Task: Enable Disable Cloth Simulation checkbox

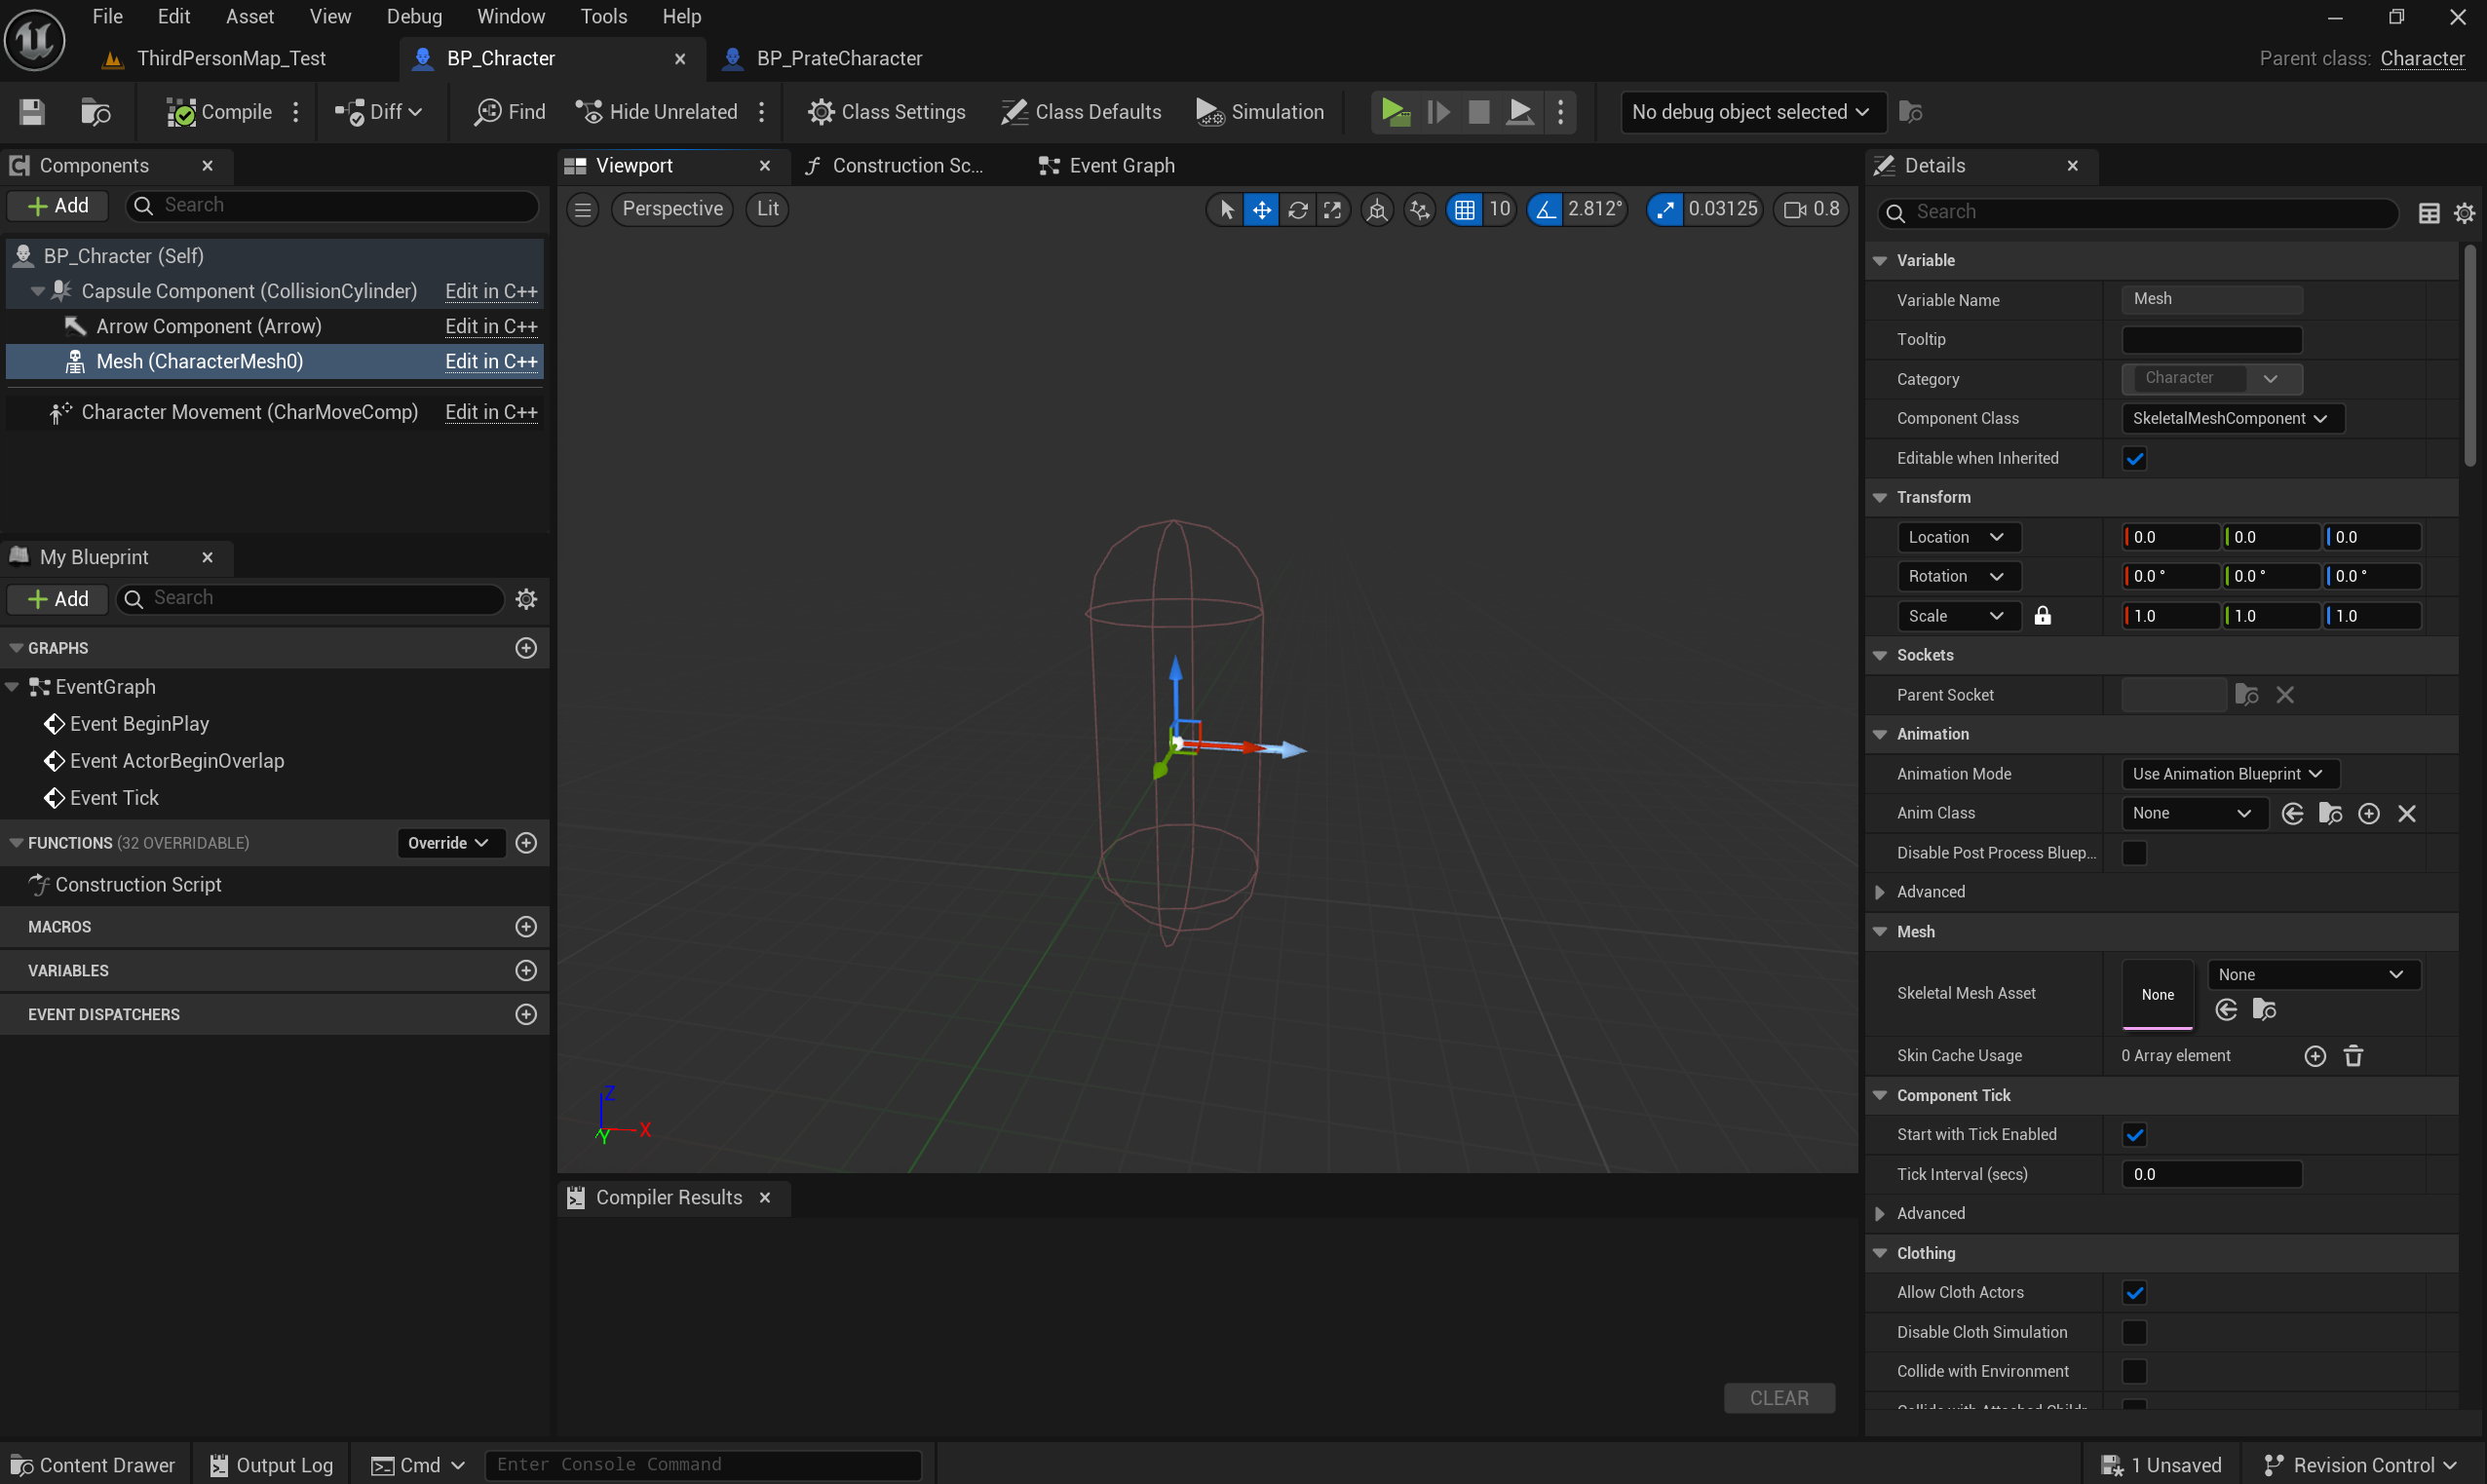Action: pyautogui.click(x=2134, y=1332)
